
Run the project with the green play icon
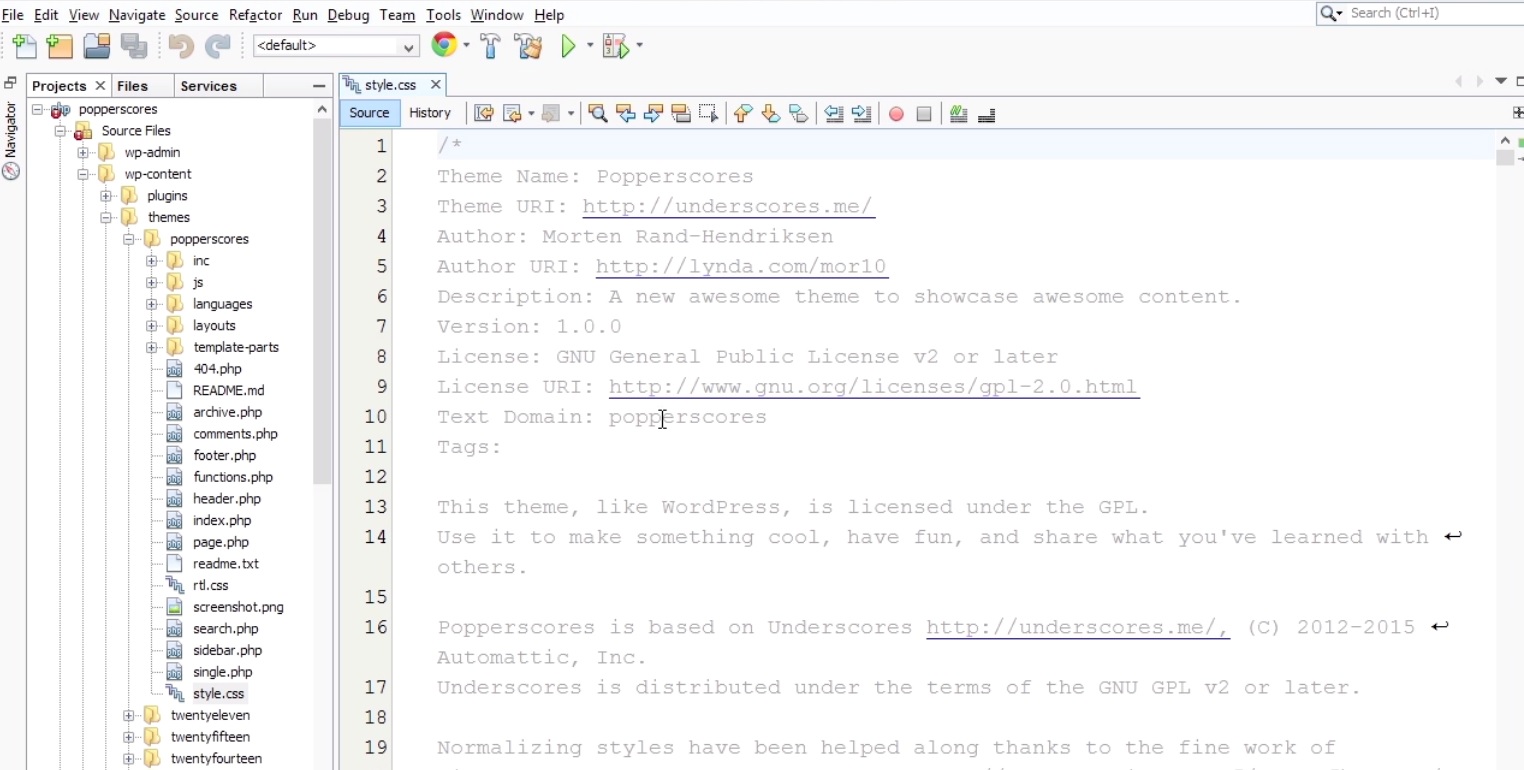pyautogui.click(x=569, y=46)
